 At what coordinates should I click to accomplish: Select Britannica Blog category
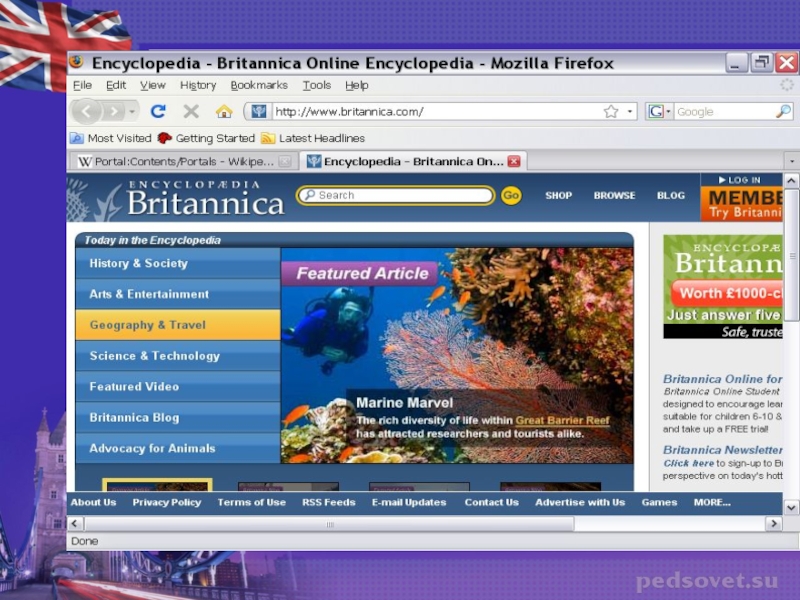click(x=178, y=417)
